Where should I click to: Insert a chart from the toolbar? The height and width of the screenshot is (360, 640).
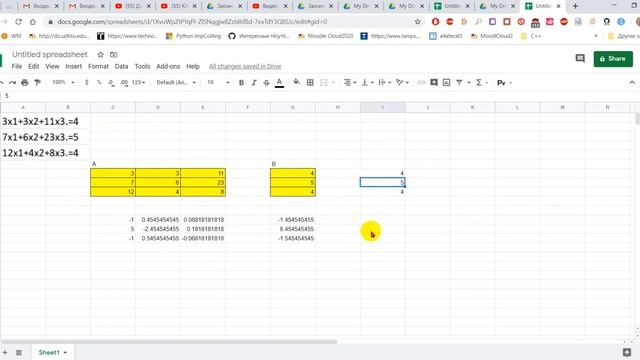(447, 82)
